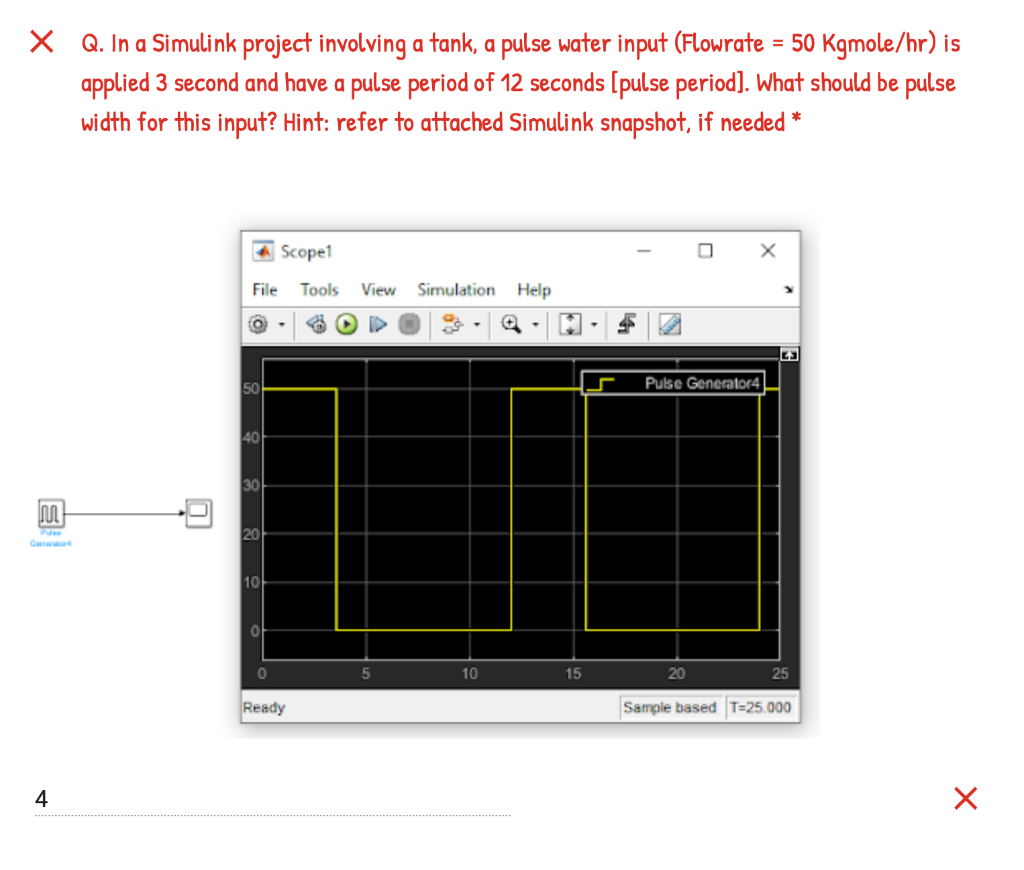1024x870 pixels.
Task: Open the Triggers icon in toolbar
Action: [627, 324]
